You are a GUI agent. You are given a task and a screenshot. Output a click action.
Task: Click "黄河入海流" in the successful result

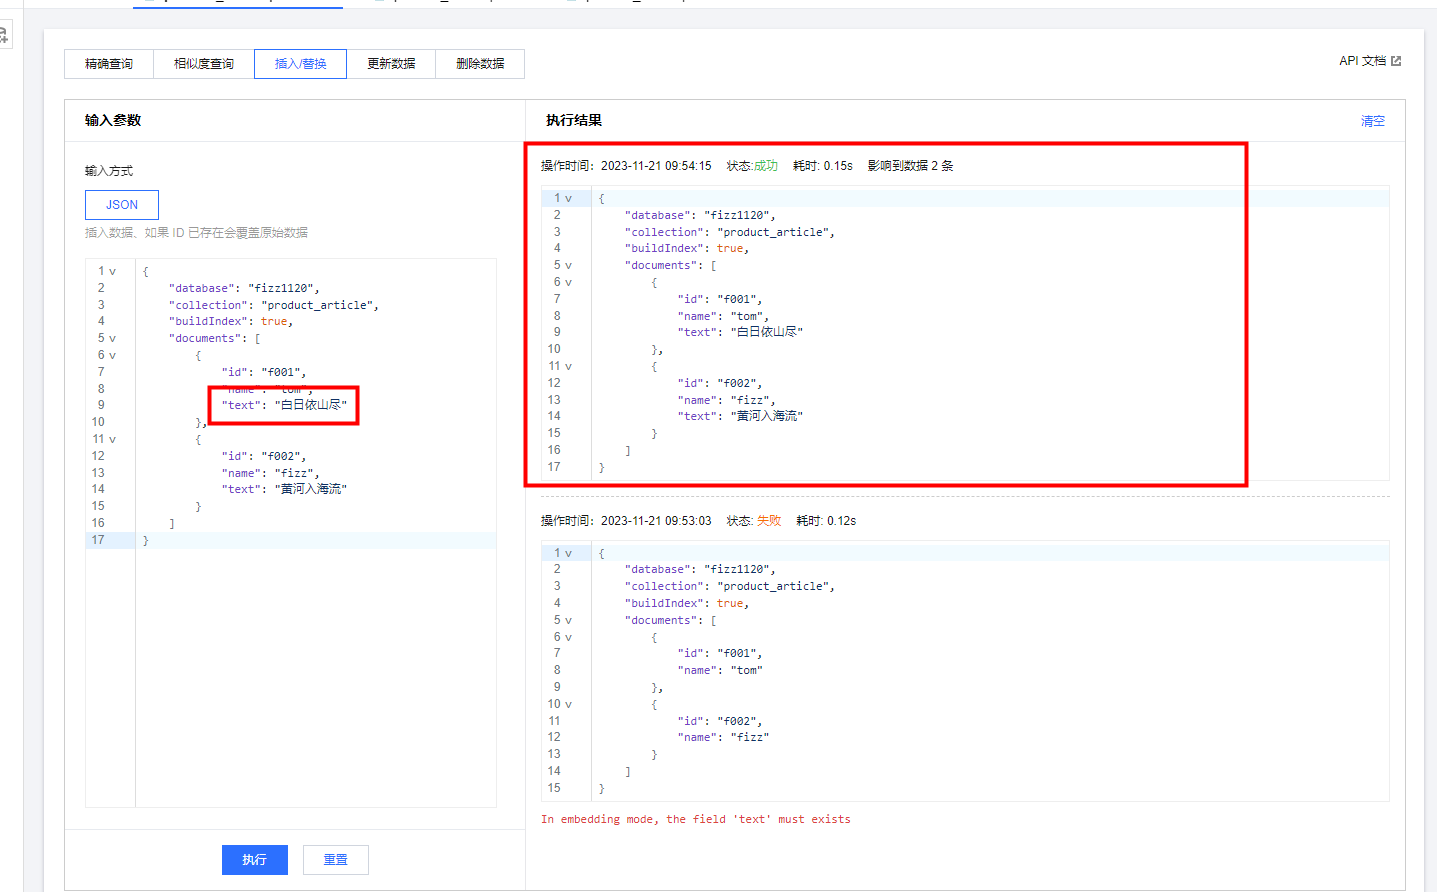[x=767, y=416]
